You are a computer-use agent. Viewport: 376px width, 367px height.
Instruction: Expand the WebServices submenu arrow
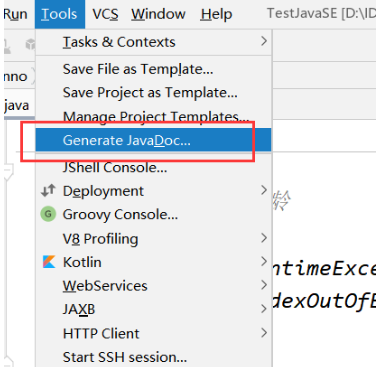[264, 285]
